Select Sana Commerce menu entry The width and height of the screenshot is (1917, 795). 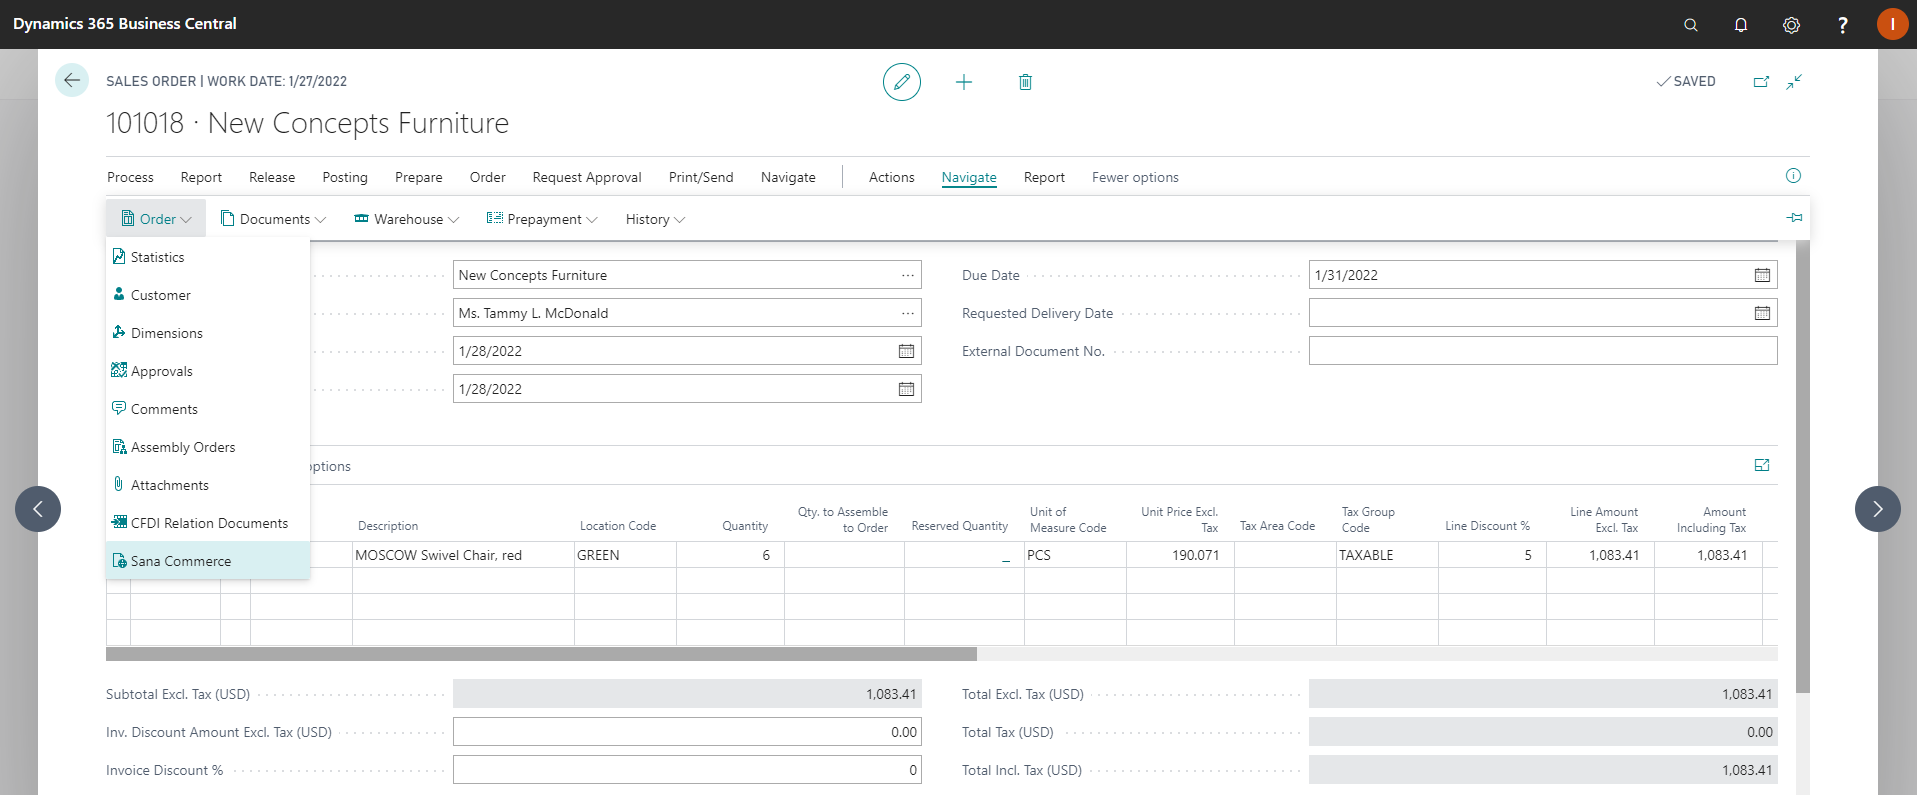tap(207, 561)
